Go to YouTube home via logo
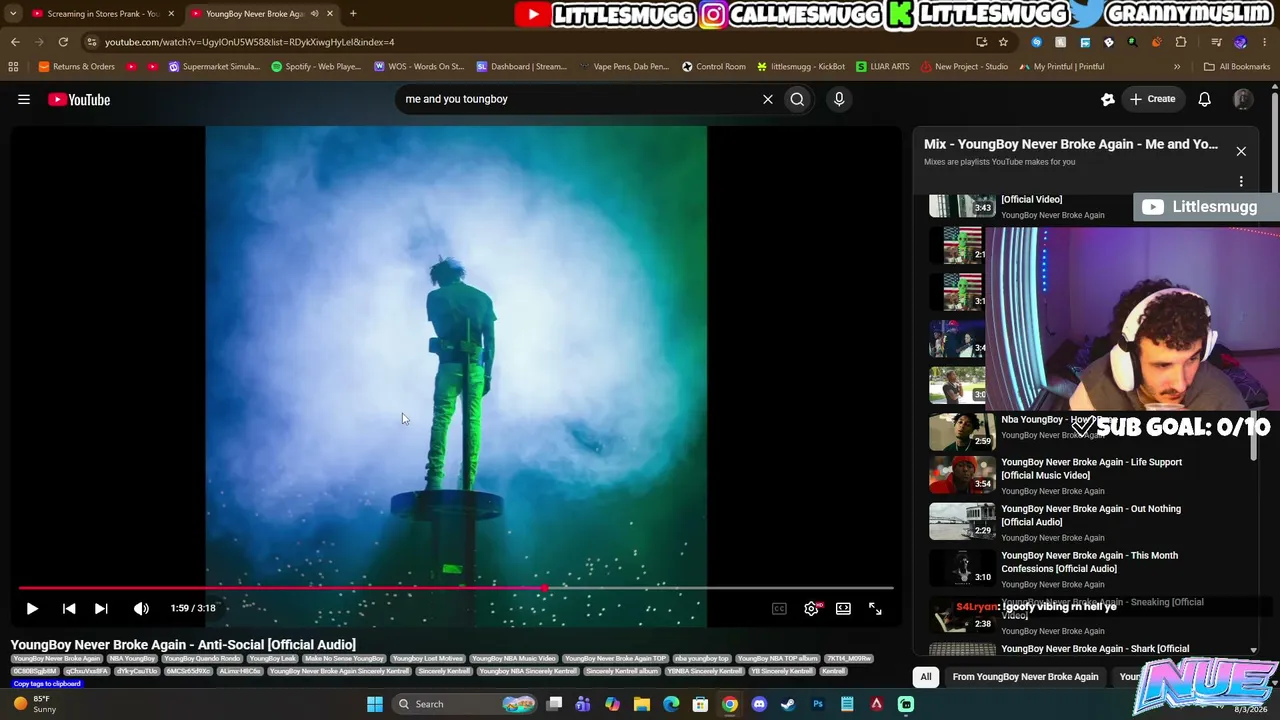This screenshot has height=720, width=1280. tap(79, 99)
